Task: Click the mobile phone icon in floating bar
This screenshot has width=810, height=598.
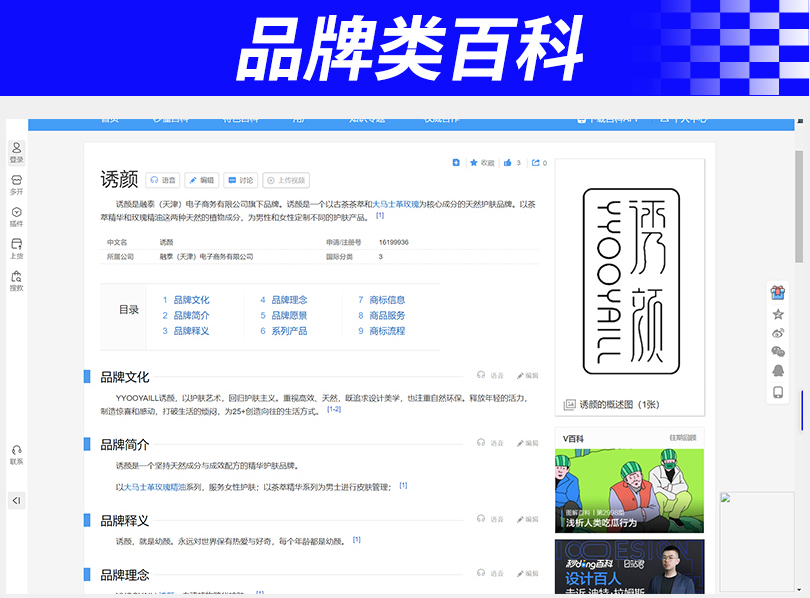Action: coord(777,392)
